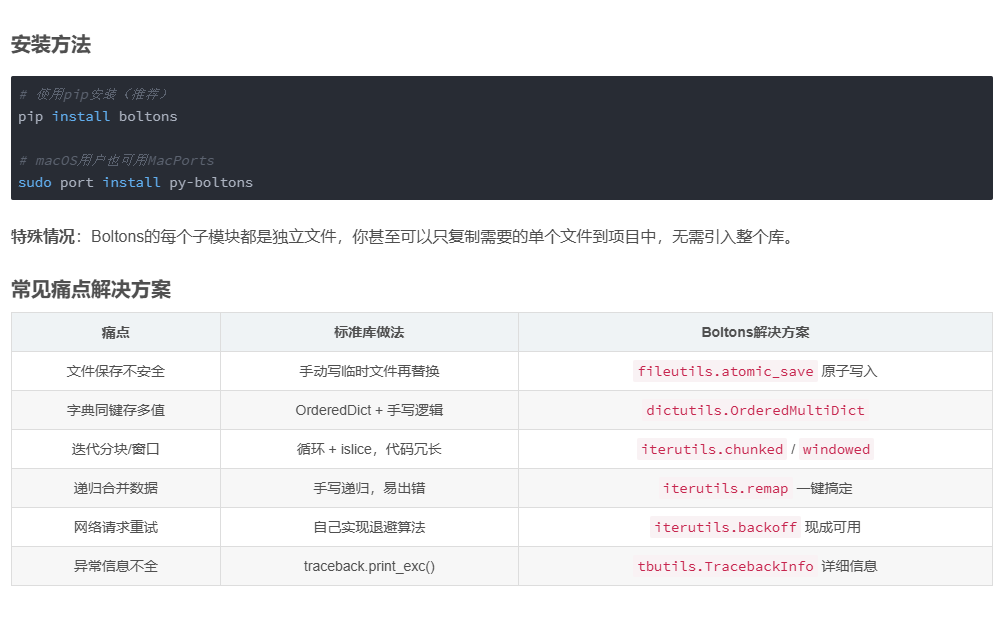Viewport: 1008px width, 619px height.
Task: Click the cell 递归合并数据
Action: pyautogui.click(x=116, y=489)
